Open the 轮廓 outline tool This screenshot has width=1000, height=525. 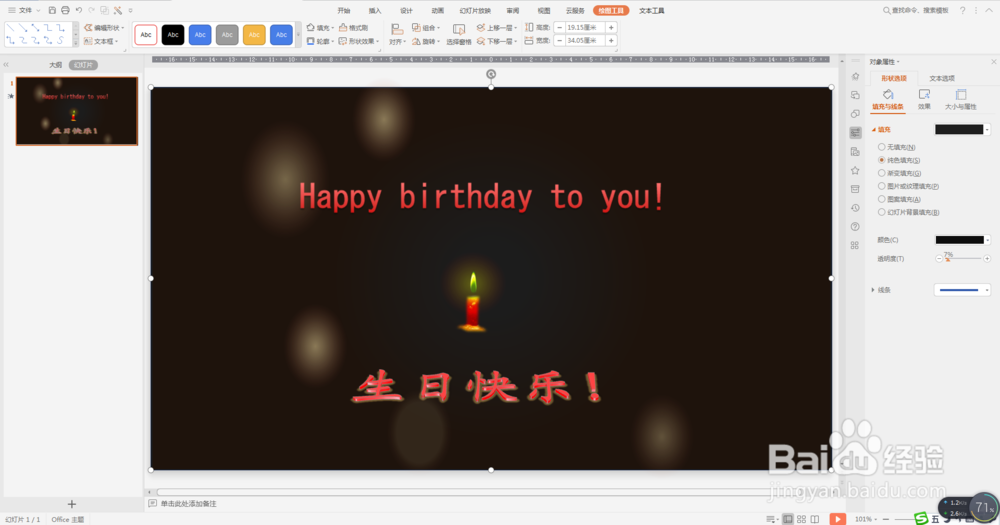click(320, 41)
